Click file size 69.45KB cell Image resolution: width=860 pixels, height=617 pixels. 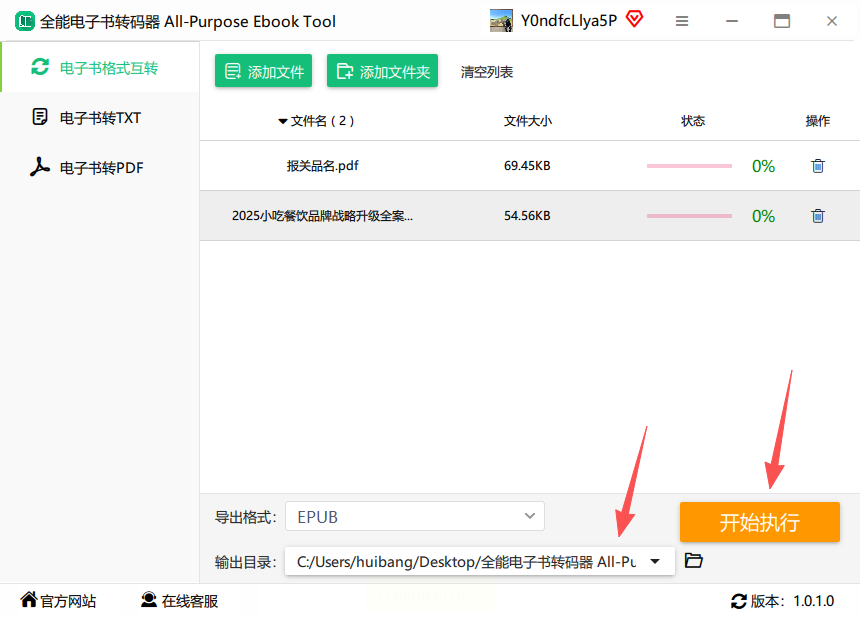(527, 166)
